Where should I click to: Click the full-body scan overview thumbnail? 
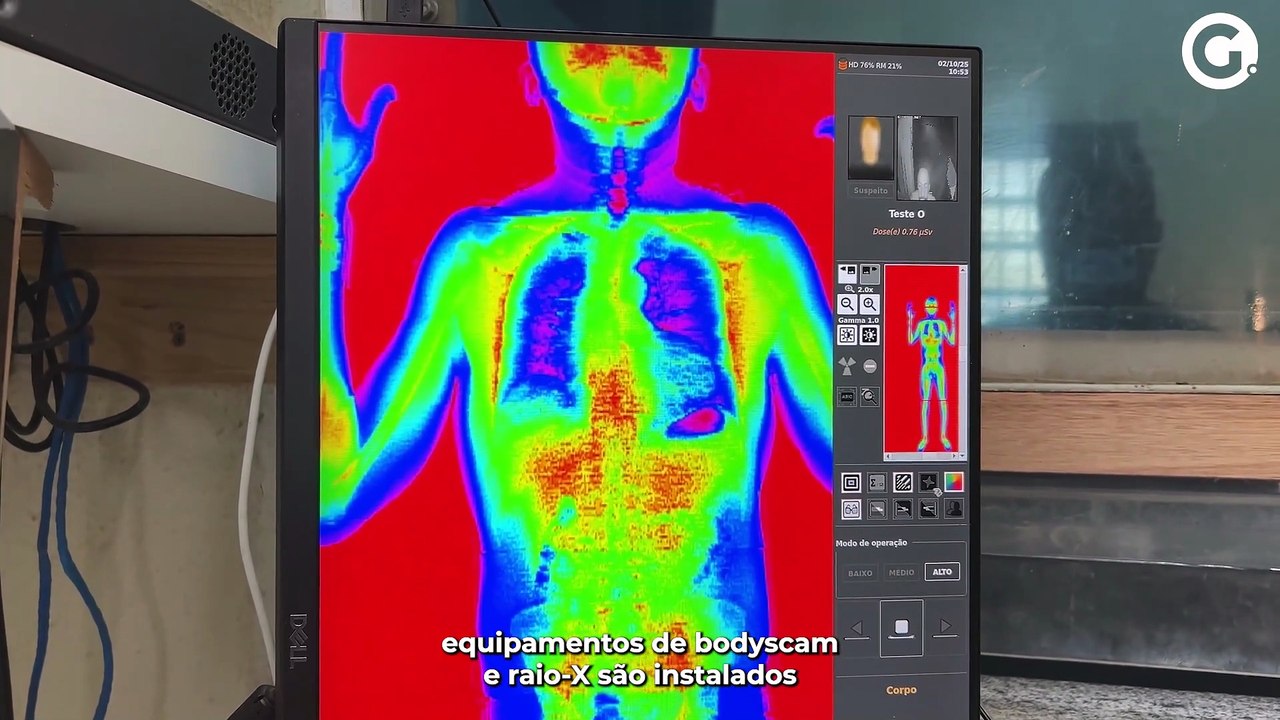pyautogui.click(x=921, y=358)
